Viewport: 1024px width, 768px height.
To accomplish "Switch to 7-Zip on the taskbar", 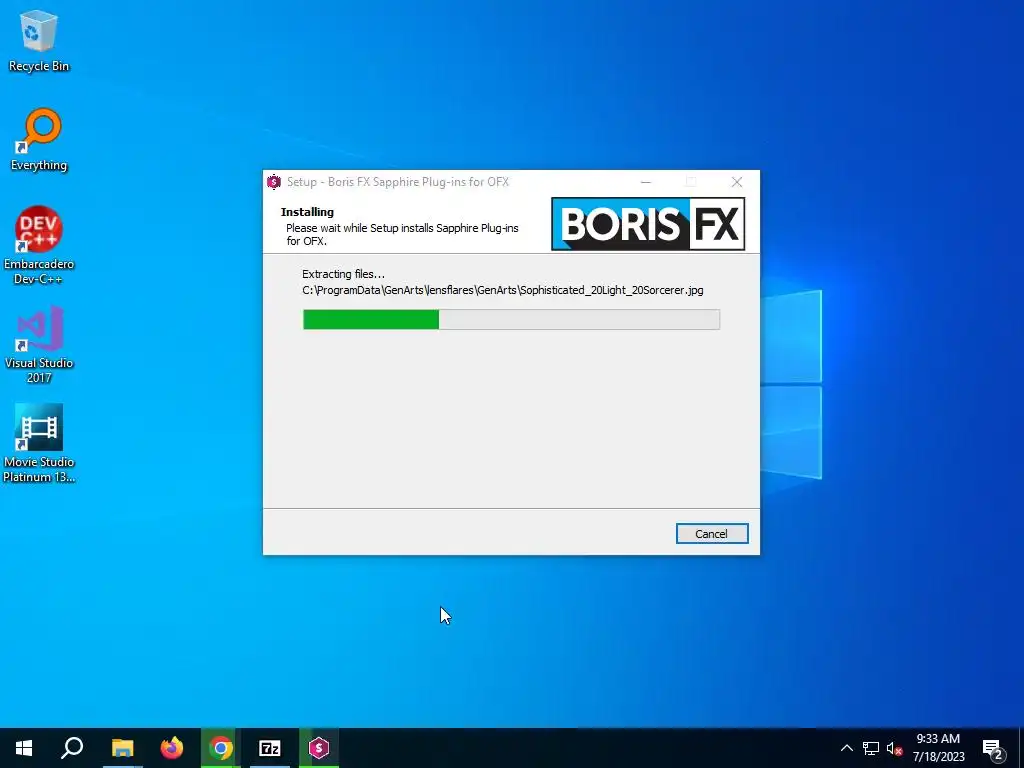I will [270, 748].
